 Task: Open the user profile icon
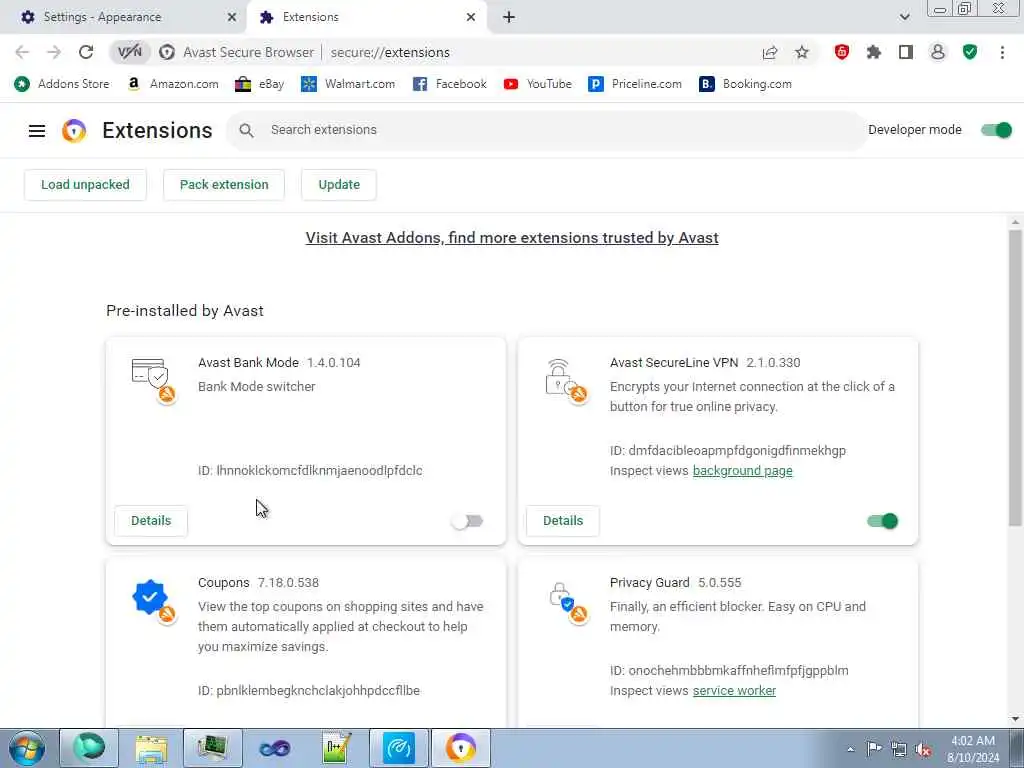pos(938,52)
